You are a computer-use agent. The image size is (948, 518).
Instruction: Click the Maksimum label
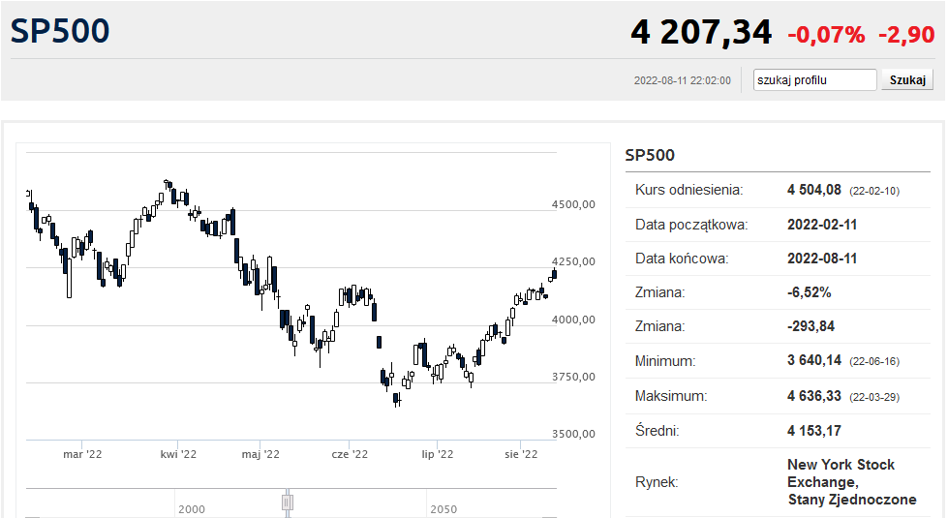click(670, 396)
